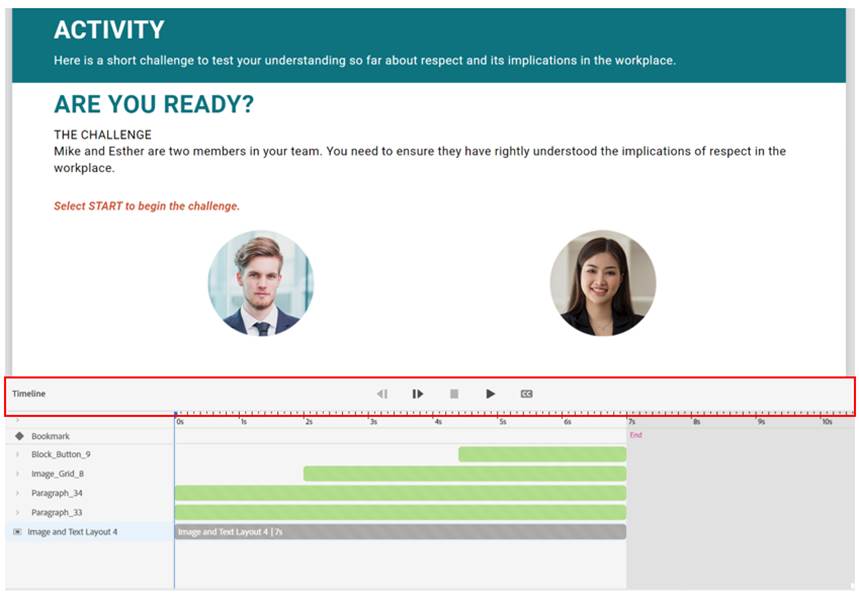859x595 pixels.
Task: Expand the Paragraph_34 row
Action: (17, 493)
